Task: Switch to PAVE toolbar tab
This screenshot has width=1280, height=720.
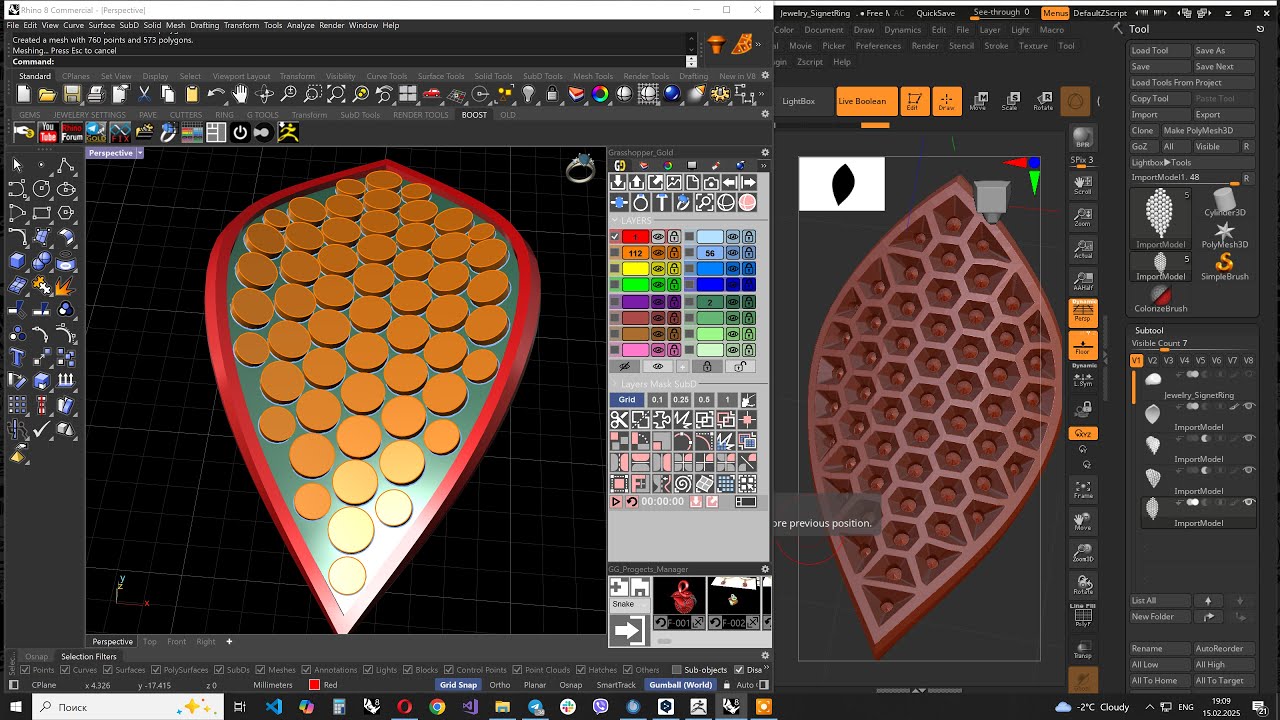Action: point(148,115)
